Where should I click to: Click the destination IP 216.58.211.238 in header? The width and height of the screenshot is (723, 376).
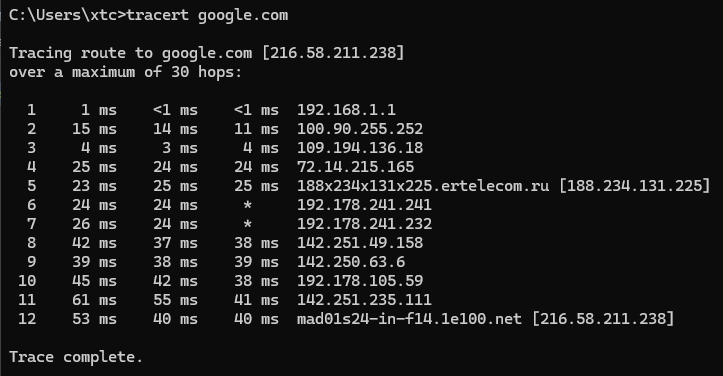click(333, 53)
